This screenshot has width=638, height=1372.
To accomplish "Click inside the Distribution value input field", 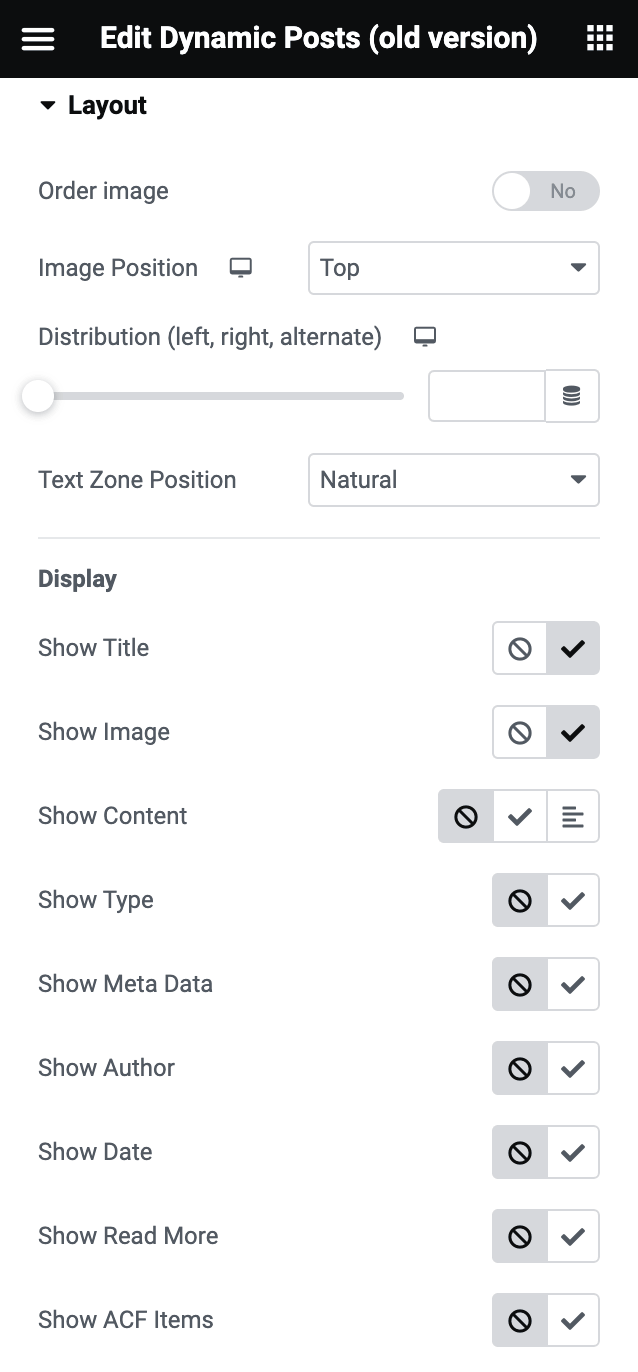I will [486, 396].
